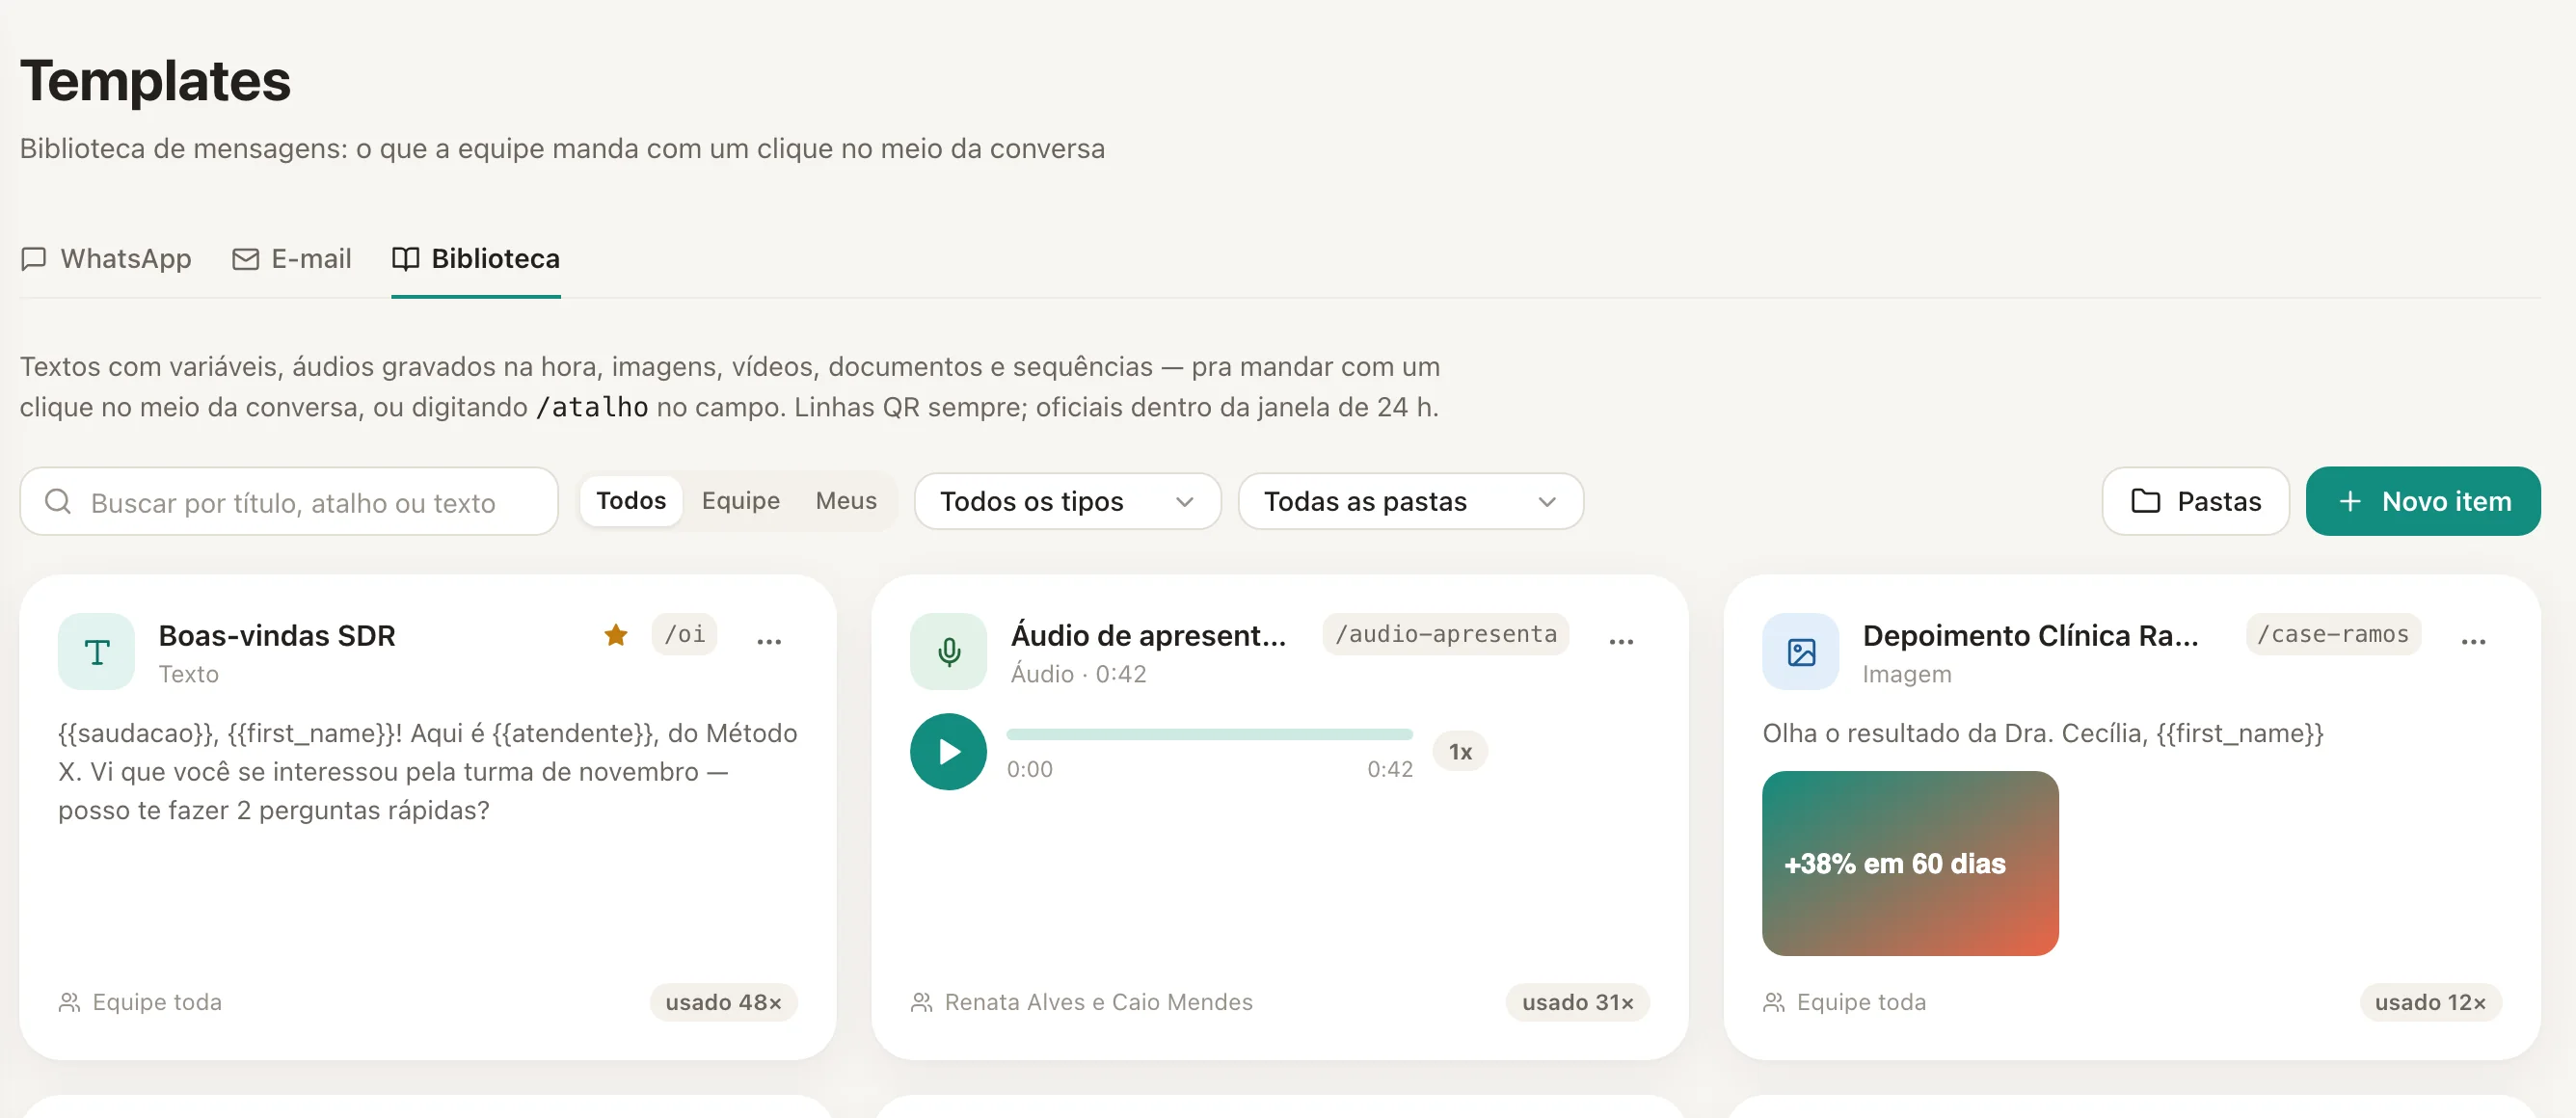2576x1118 pixels.
Task: Click the Áudio de apresent... title
Action: (1148, 635)
